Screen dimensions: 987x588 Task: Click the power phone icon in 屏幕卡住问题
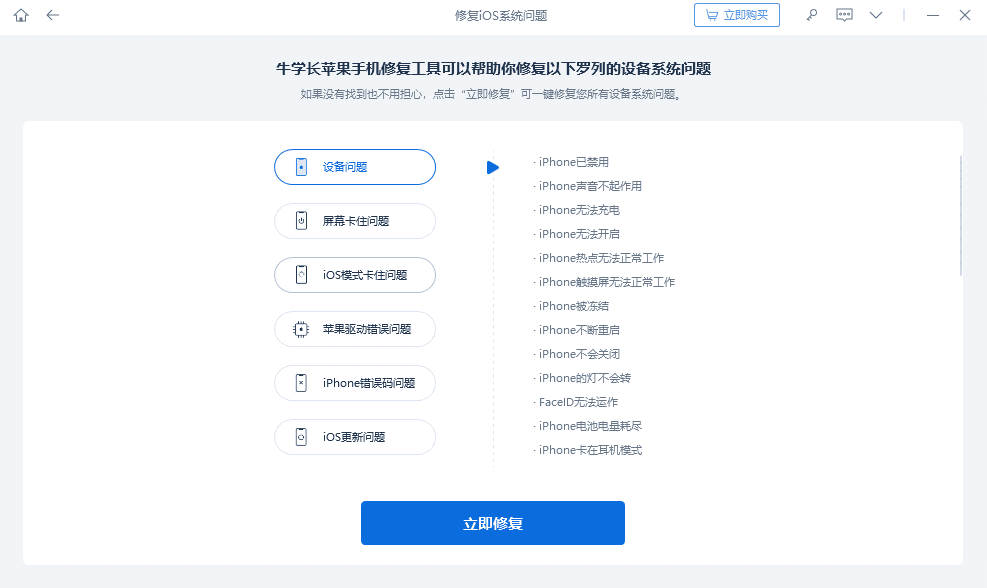(x=302, y=221)
